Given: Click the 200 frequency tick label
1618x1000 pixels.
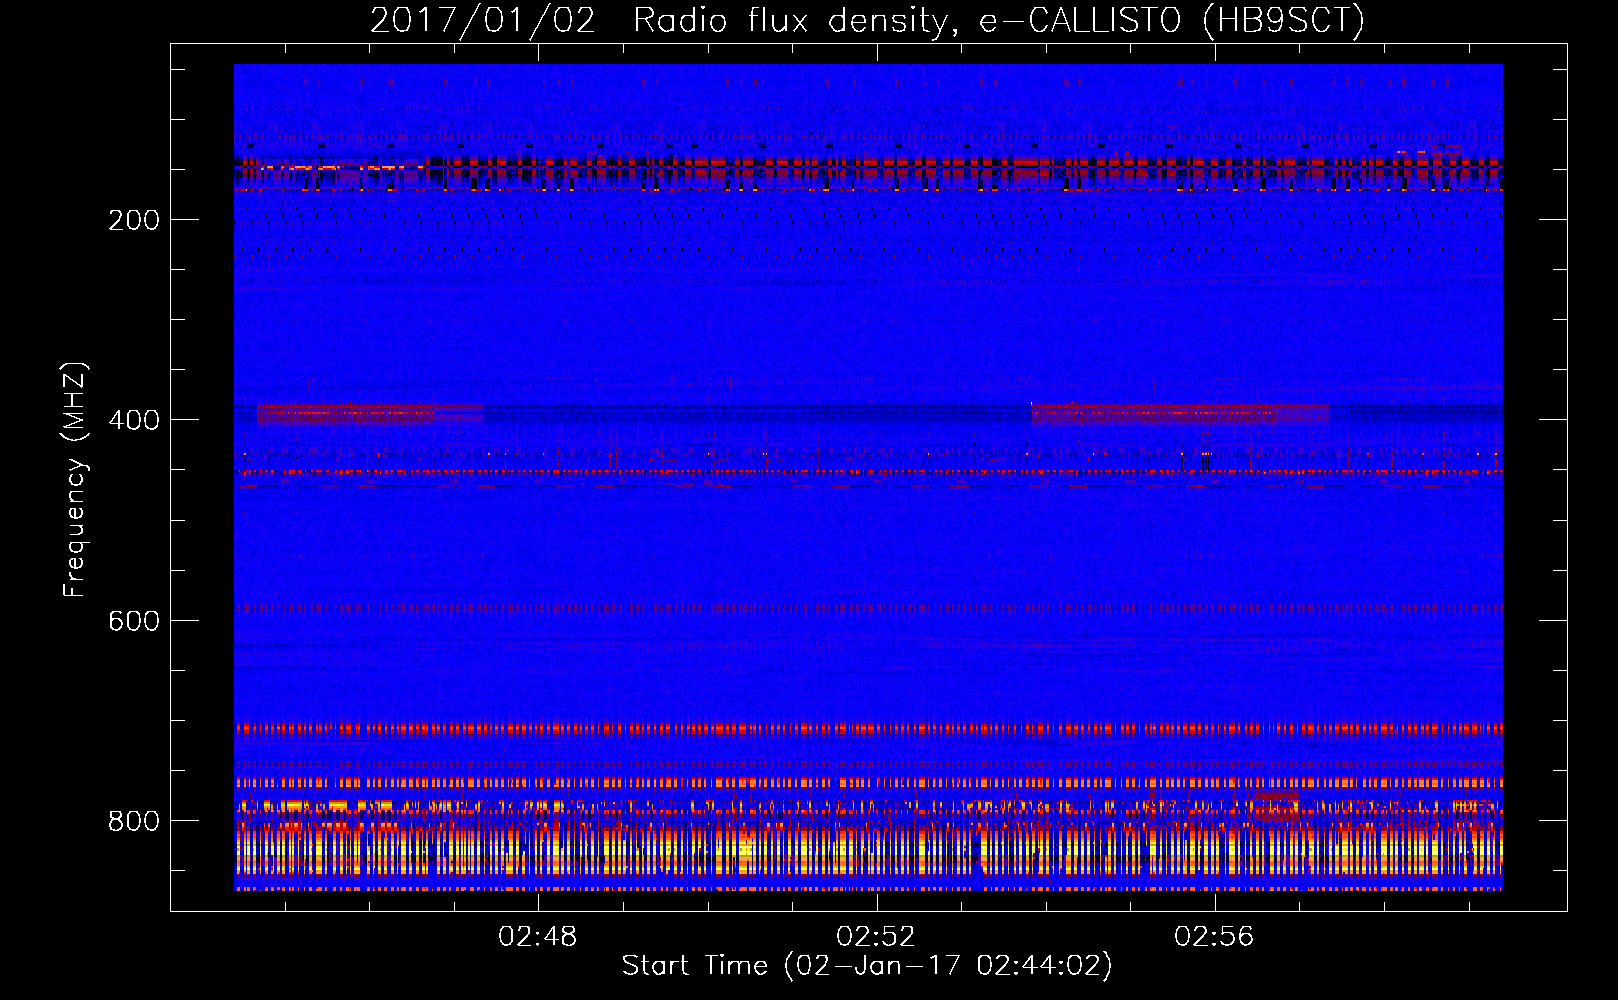Looking at the screenshot, I should tap(134, 220).
